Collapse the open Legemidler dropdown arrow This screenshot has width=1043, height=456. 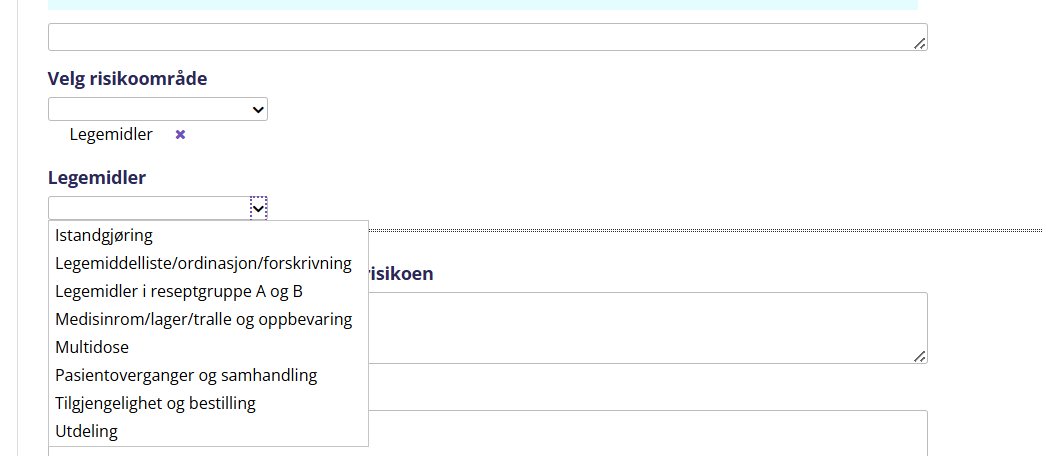258,207
